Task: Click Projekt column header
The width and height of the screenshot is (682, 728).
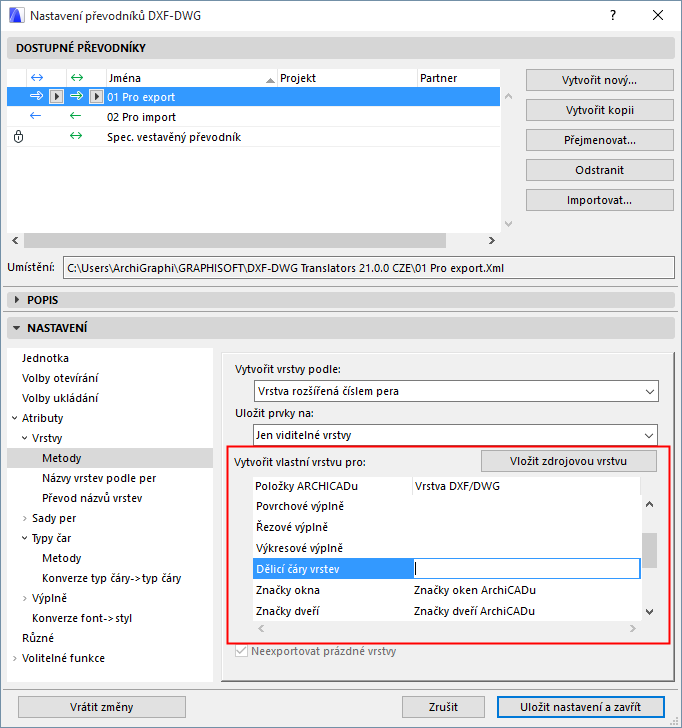Action: pos(347,78)
